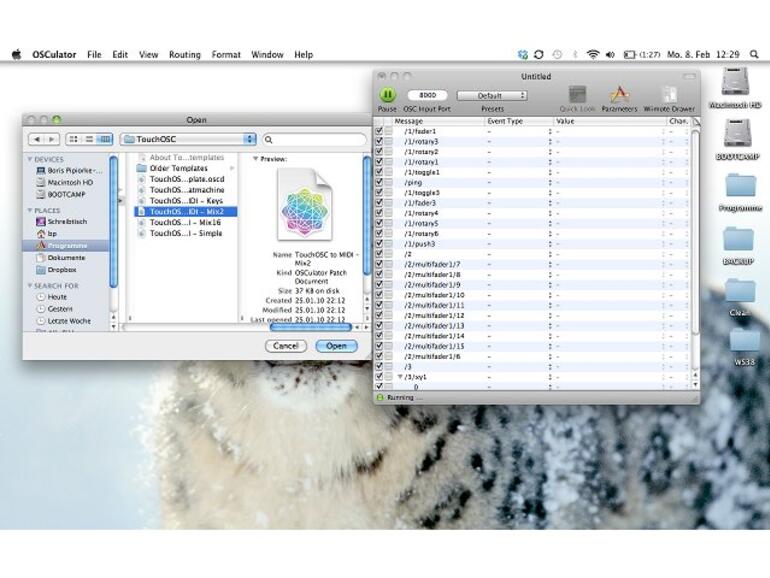Viewport: 770px width, 578px height.
Task: Click the search field in Open dialog
Action: tap(314, 139)
